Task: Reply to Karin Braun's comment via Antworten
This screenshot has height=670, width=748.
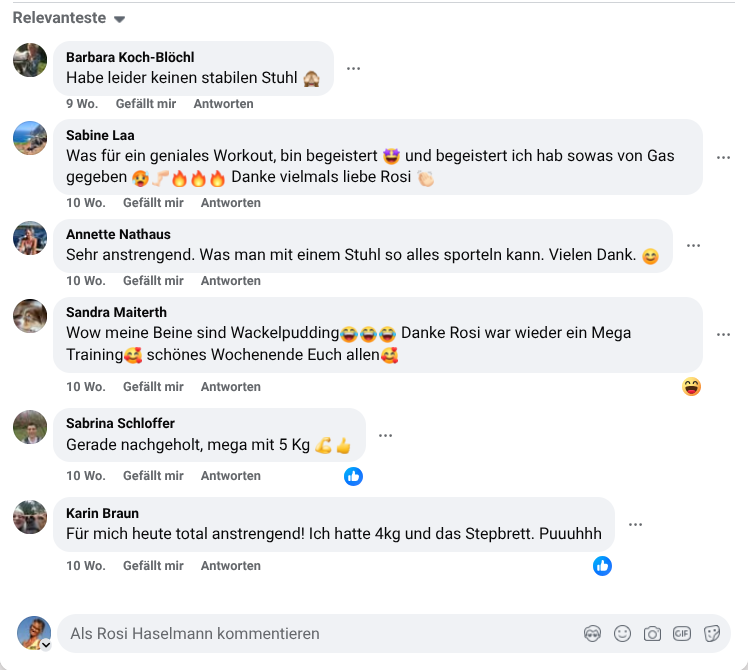Action: coord(230,566)
